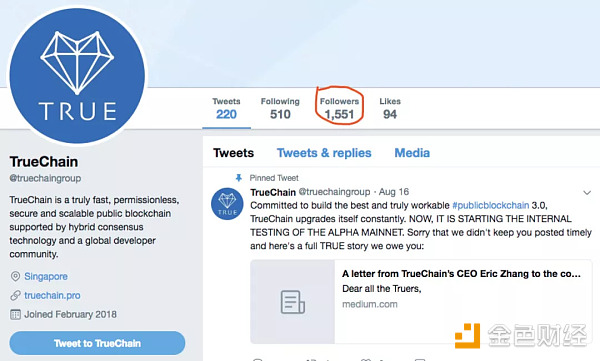Open the circled Followers 1,551 list
The image size is (600, 361).
[x=339, y=109]
